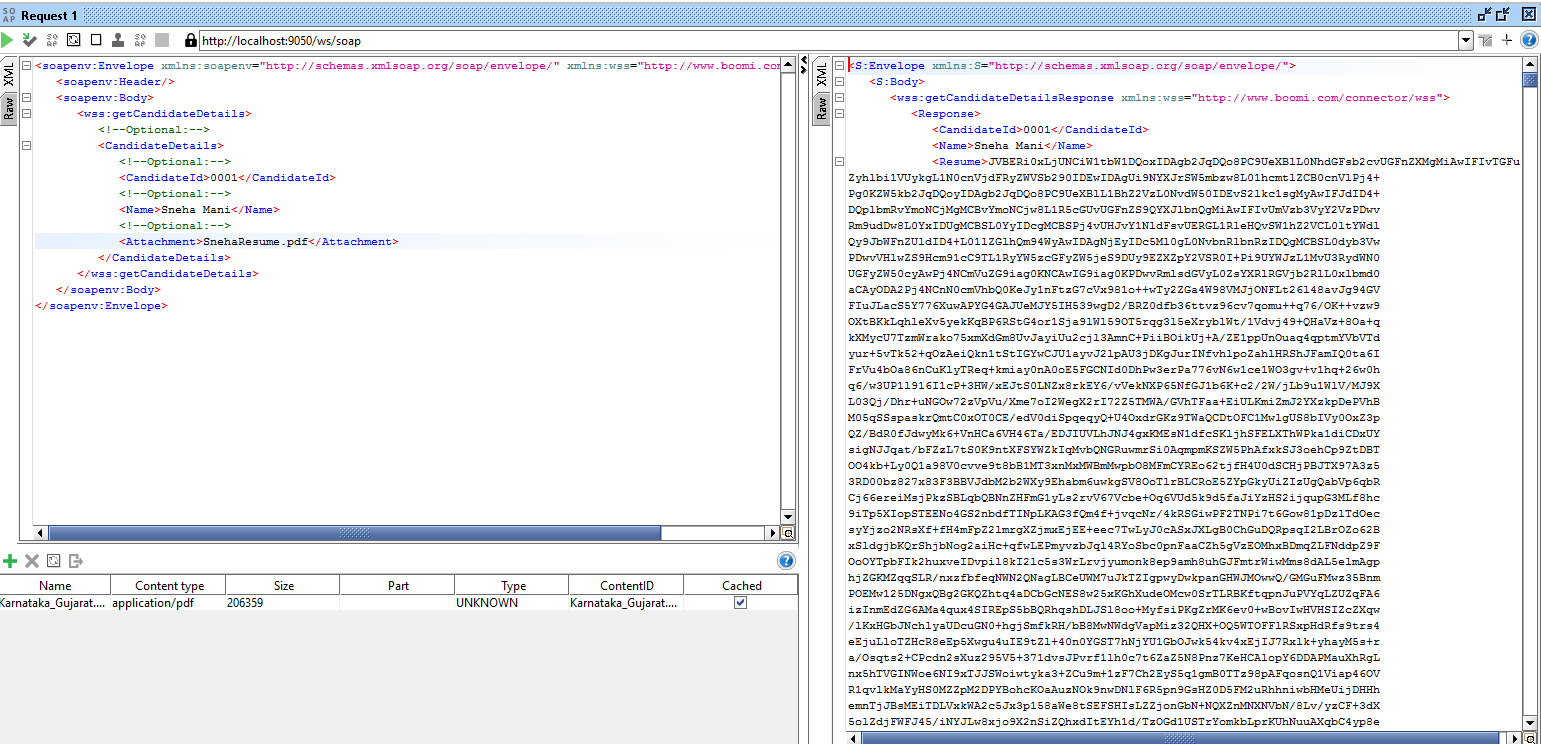Export the attachment using the export icon
This screenshot has height=744, width=1541.
coord(76,561)
